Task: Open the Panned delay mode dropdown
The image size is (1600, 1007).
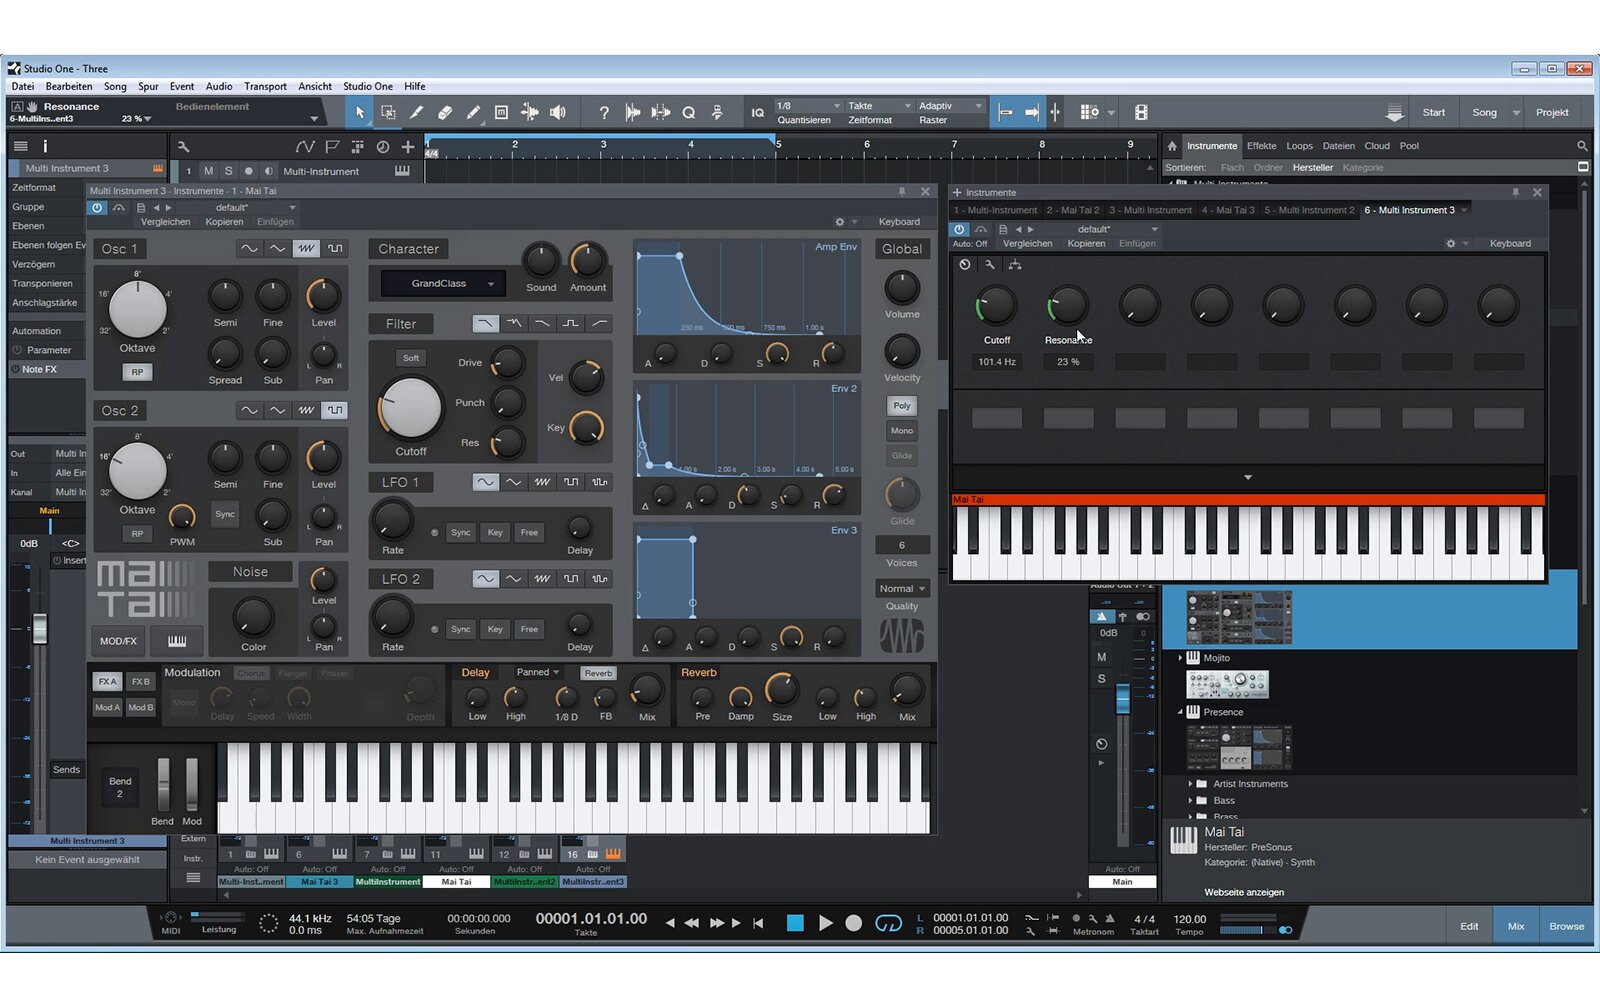Action: click(x=538, y=673)
